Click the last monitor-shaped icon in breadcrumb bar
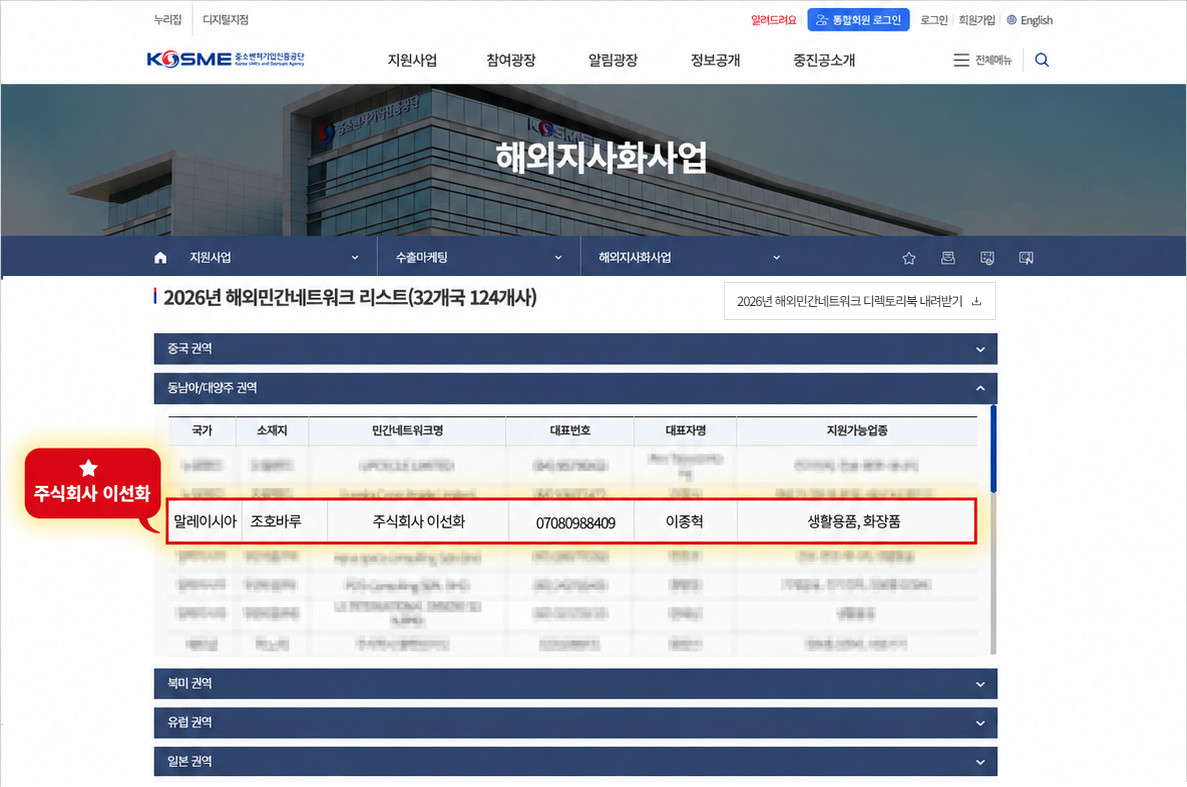The height and width of the screenshot is (787, 1187). [1026, 258]
